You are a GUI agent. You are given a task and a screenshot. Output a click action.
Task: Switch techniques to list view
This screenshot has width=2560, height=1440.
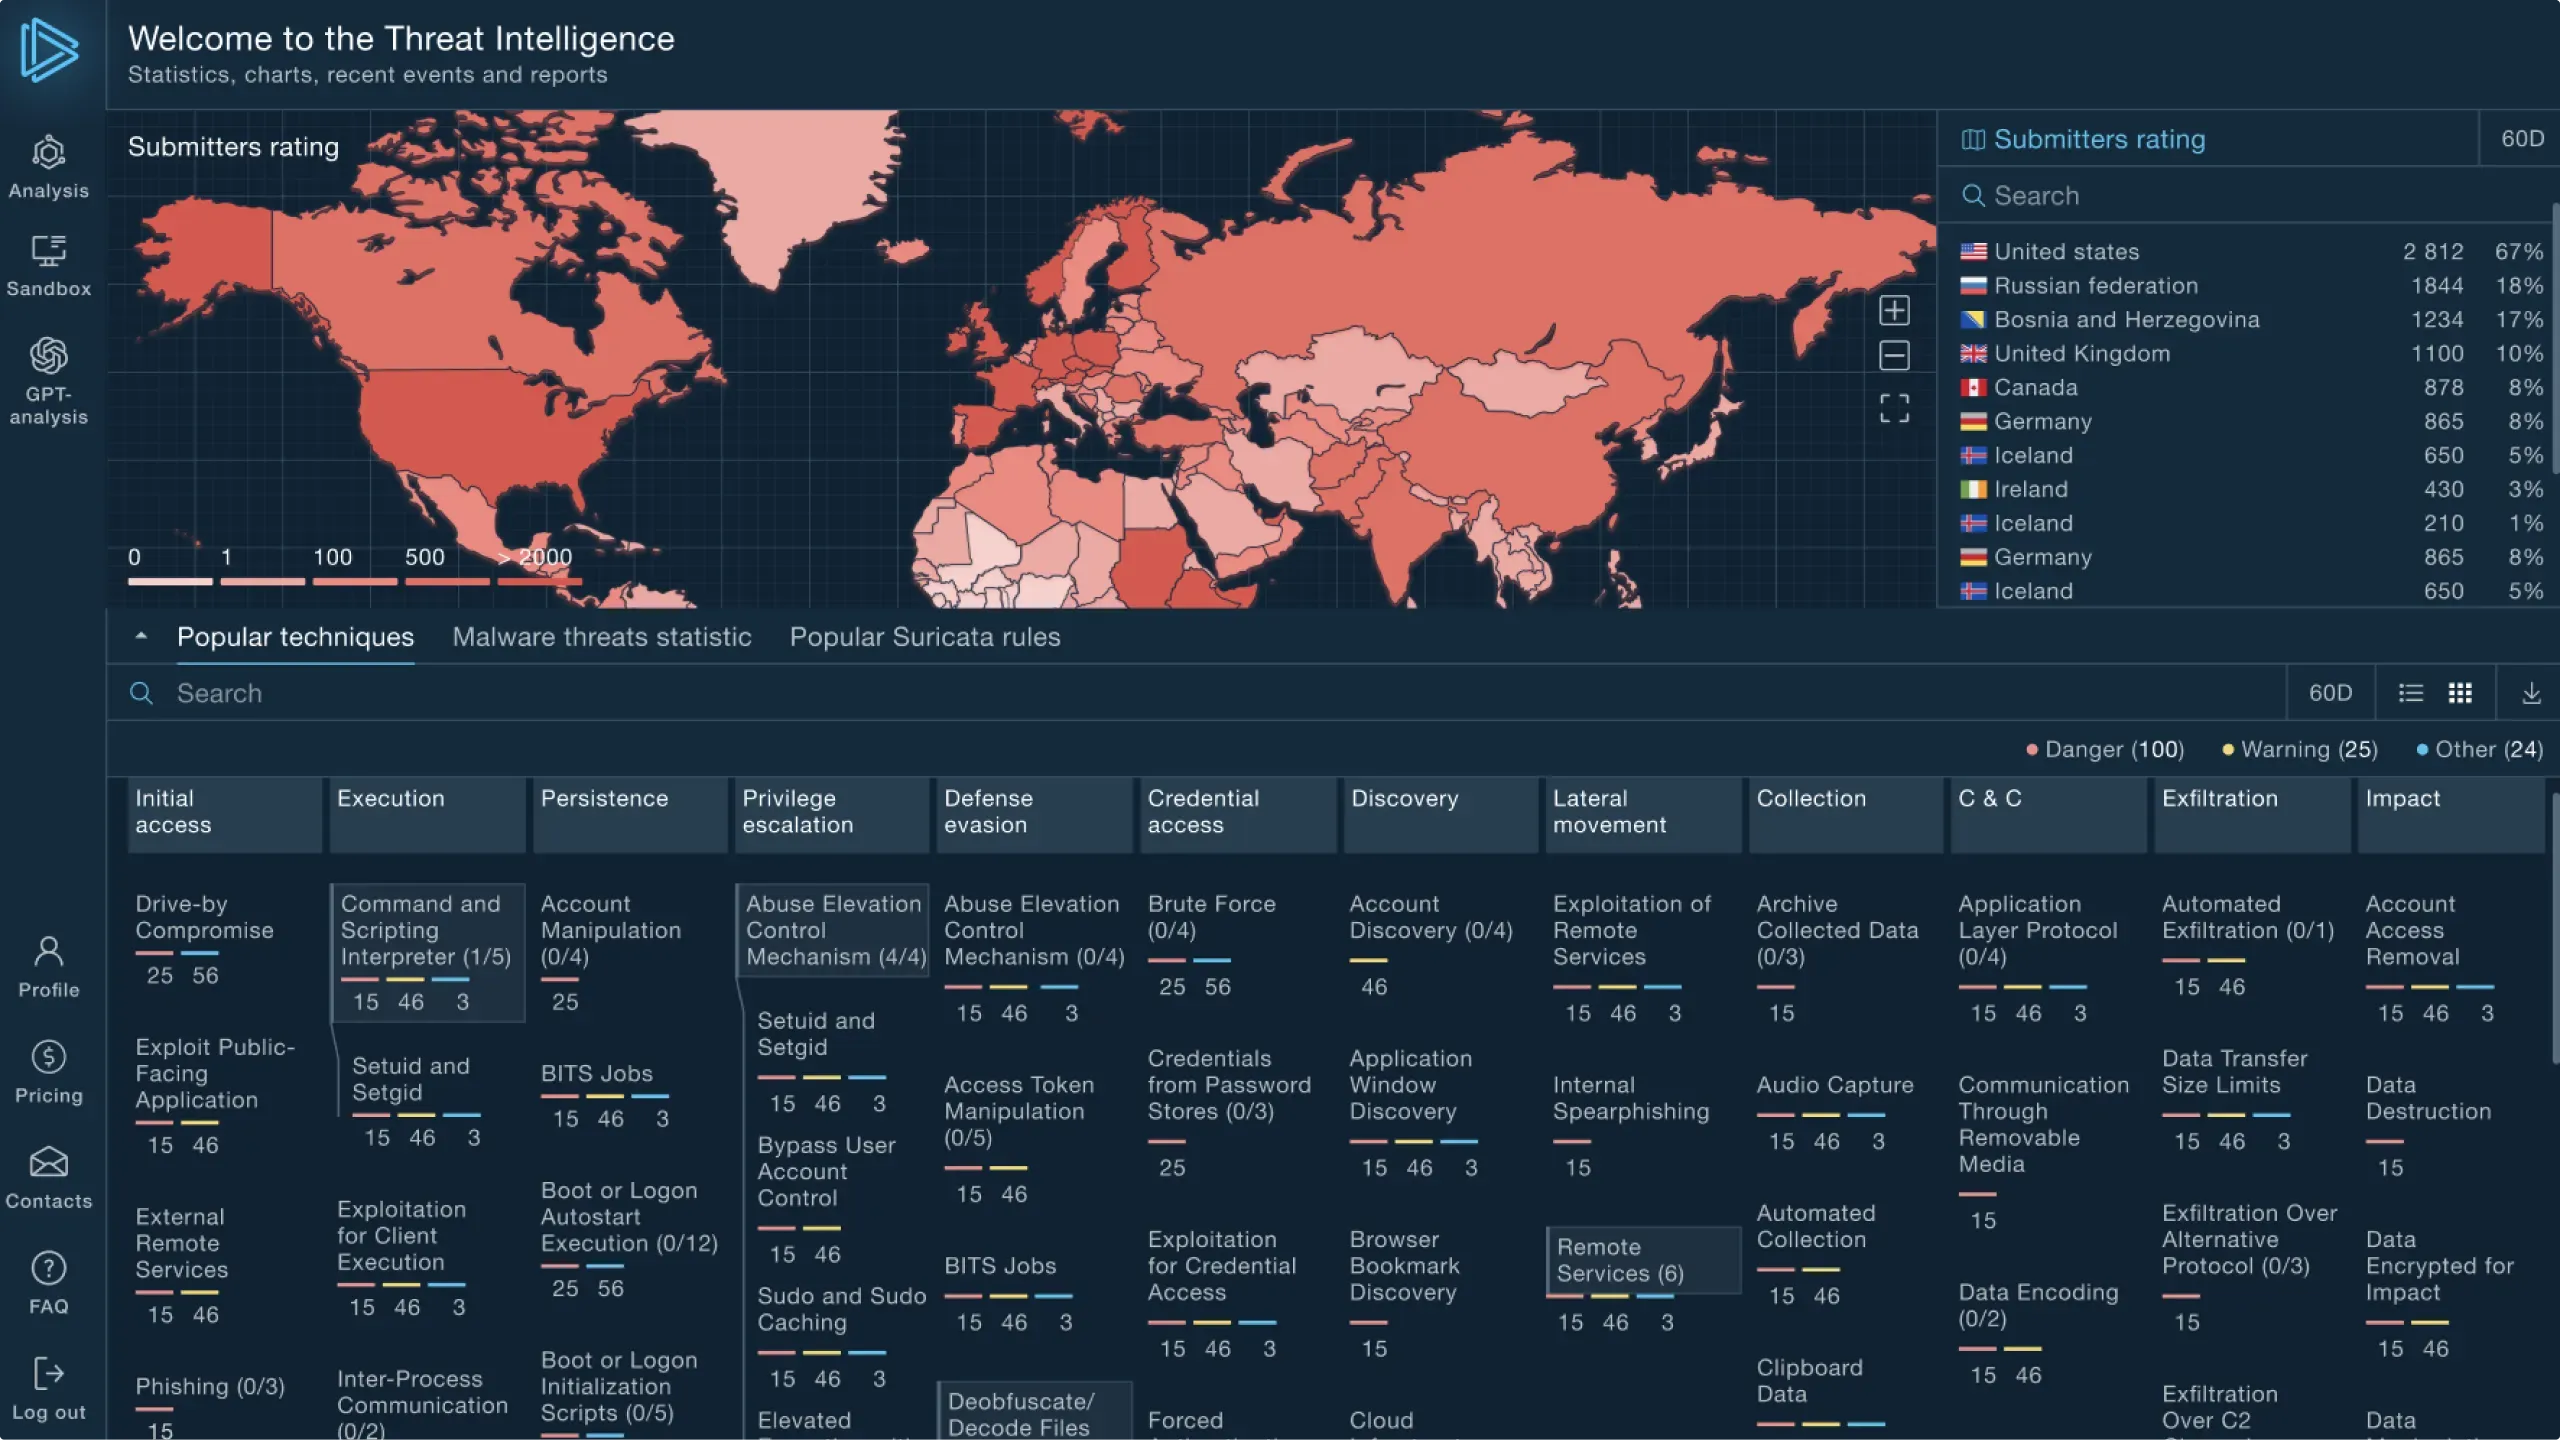2411,693
